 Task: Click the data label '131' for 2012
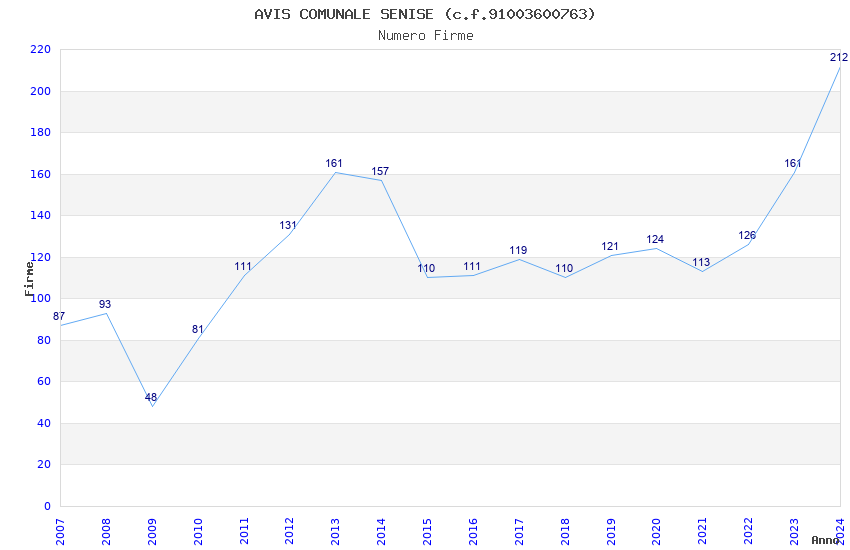[288, 225]
